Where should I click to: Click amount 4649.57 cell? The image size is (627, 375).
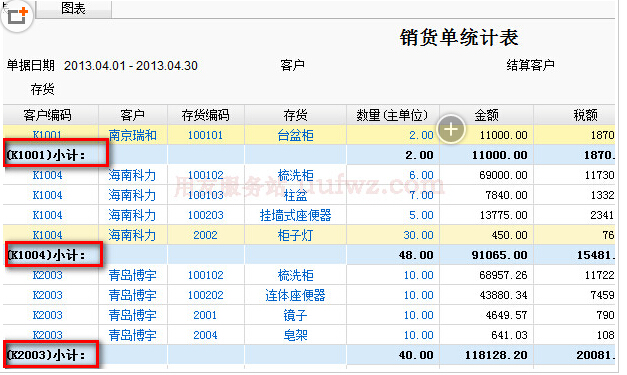click(506, 315)
